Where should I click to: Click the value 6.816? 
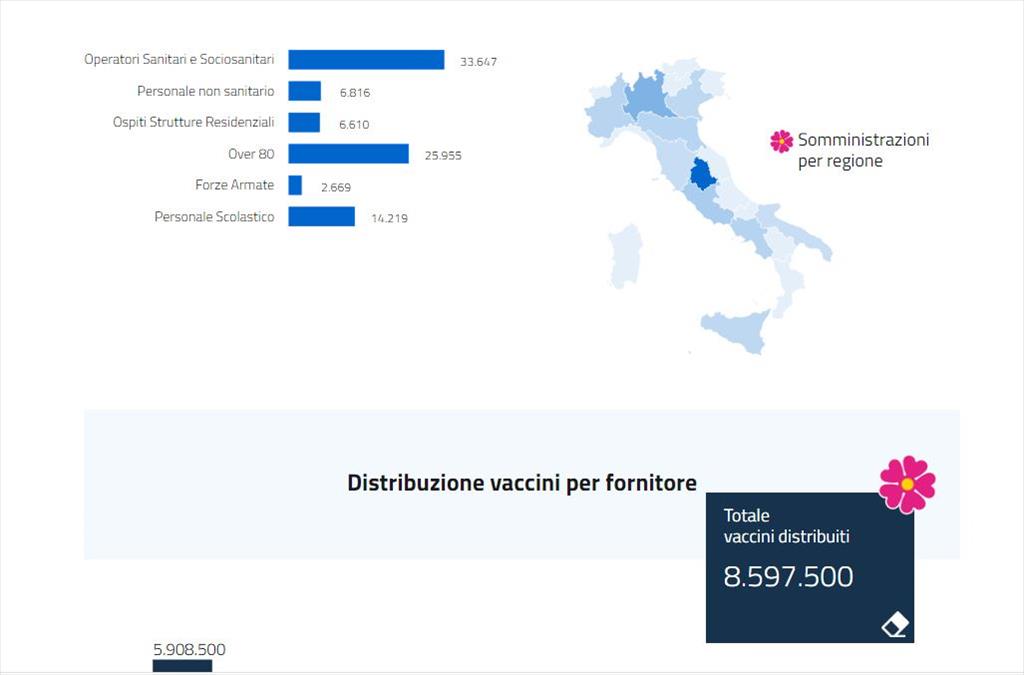point(355,93)
